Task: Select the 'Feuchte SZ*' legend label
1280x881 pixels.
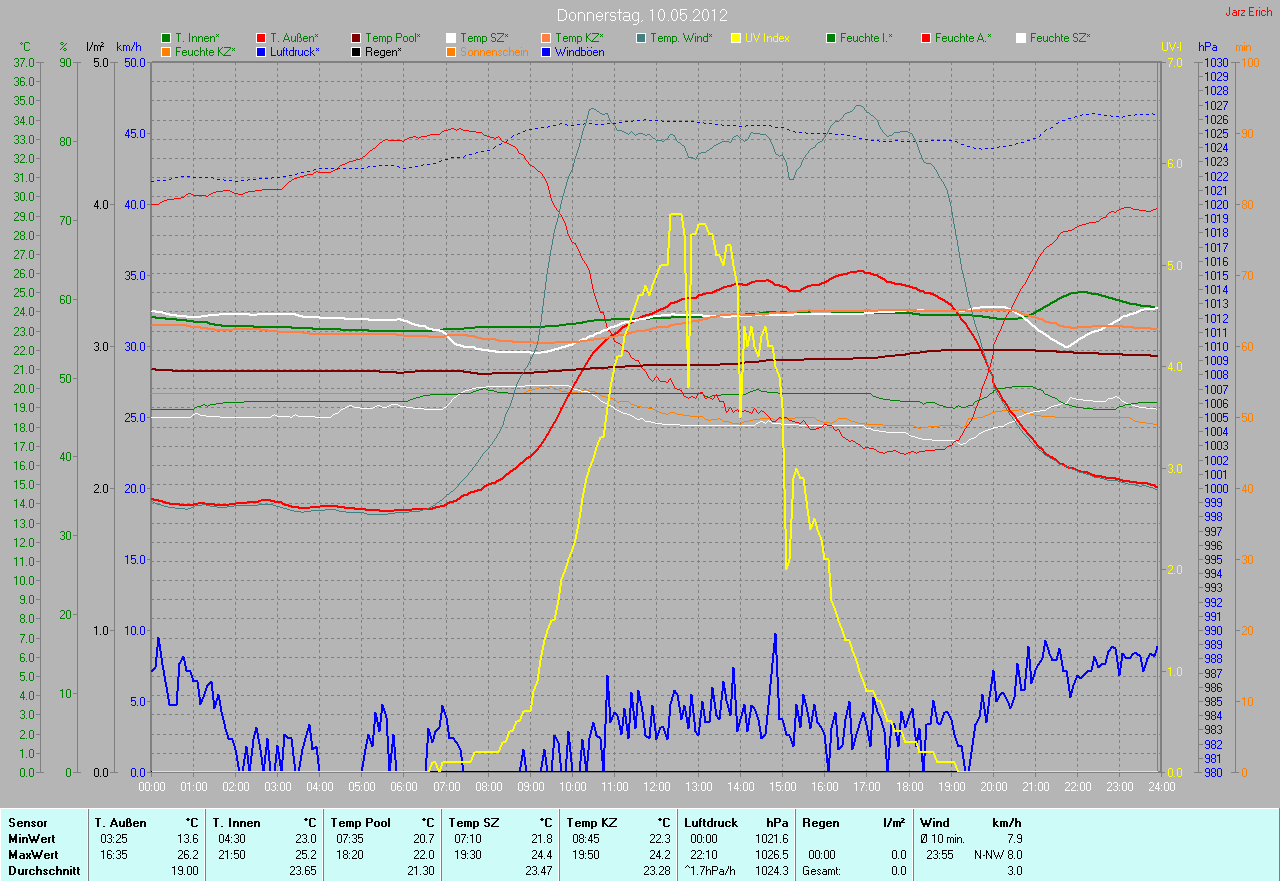Action: click(x=1060, y=38)
